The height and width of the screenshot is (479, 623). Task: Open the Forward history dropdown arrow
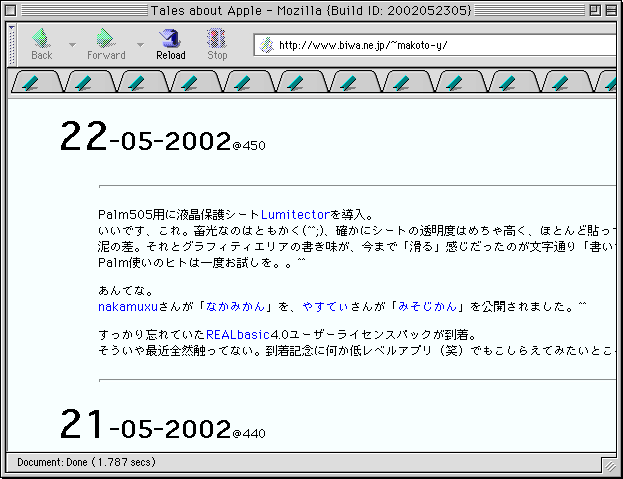click(x=140, y=45)
